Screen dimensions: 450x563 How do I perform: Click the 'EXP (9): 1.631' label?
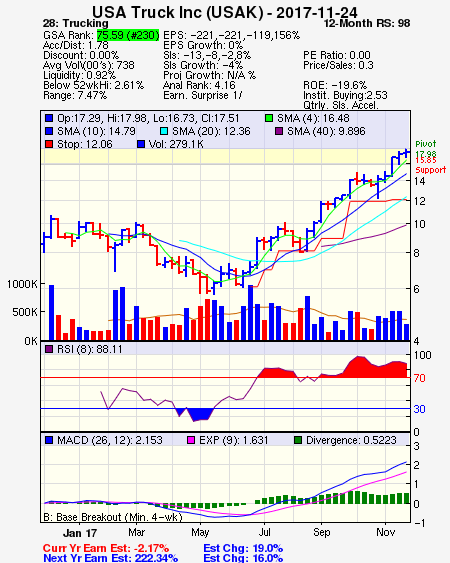tap(233, 440)
